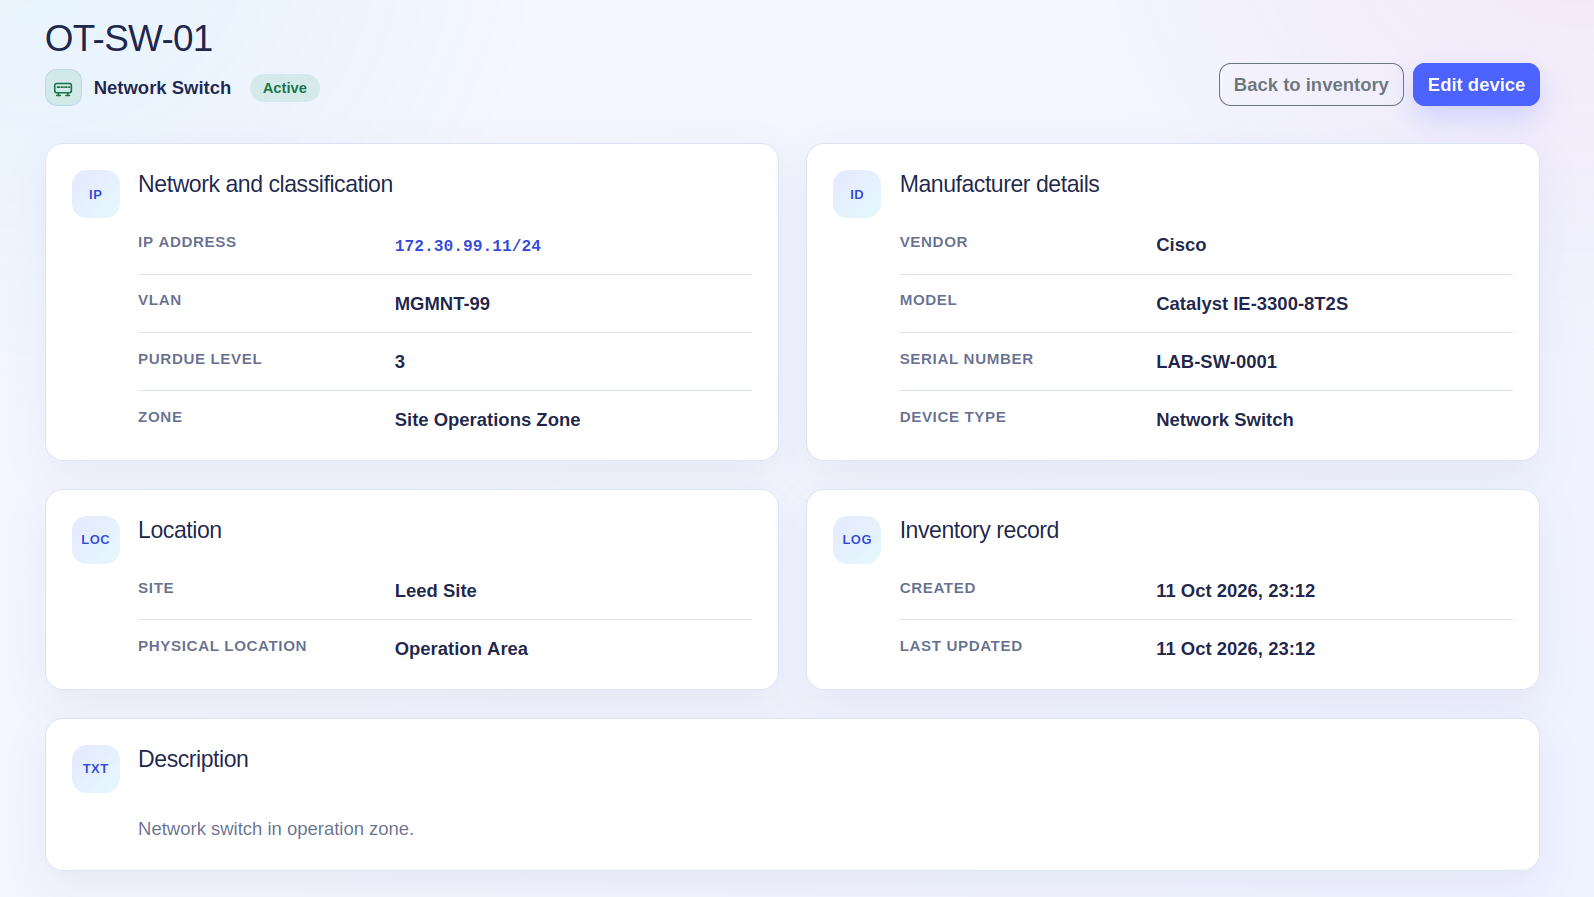Viewport: 1594px width, 897px height.
Task: Go back to inventory
Action: click(x=1311, y=85)
